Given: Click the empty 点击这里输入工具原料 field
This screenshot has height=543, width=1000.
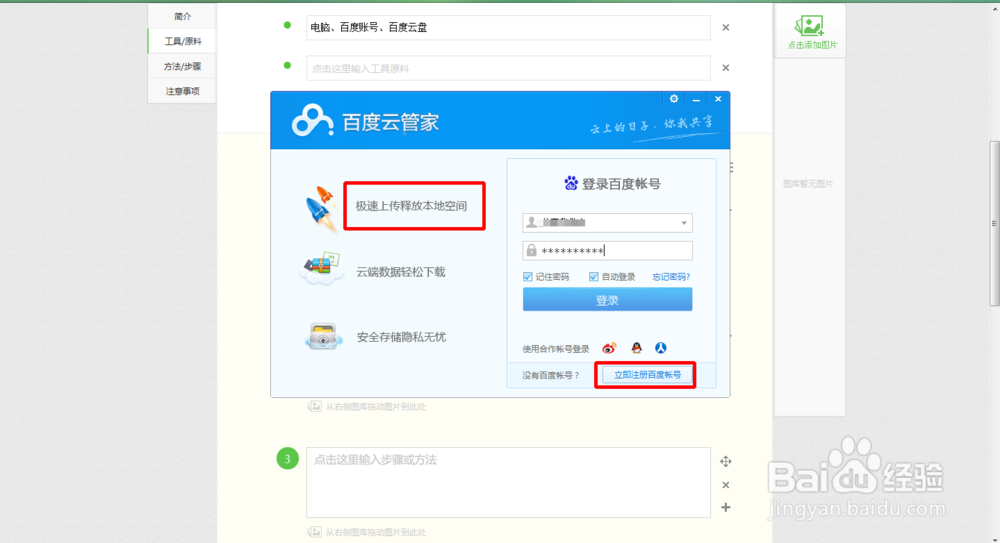Looking at the screenshot, I should (508, 68).
